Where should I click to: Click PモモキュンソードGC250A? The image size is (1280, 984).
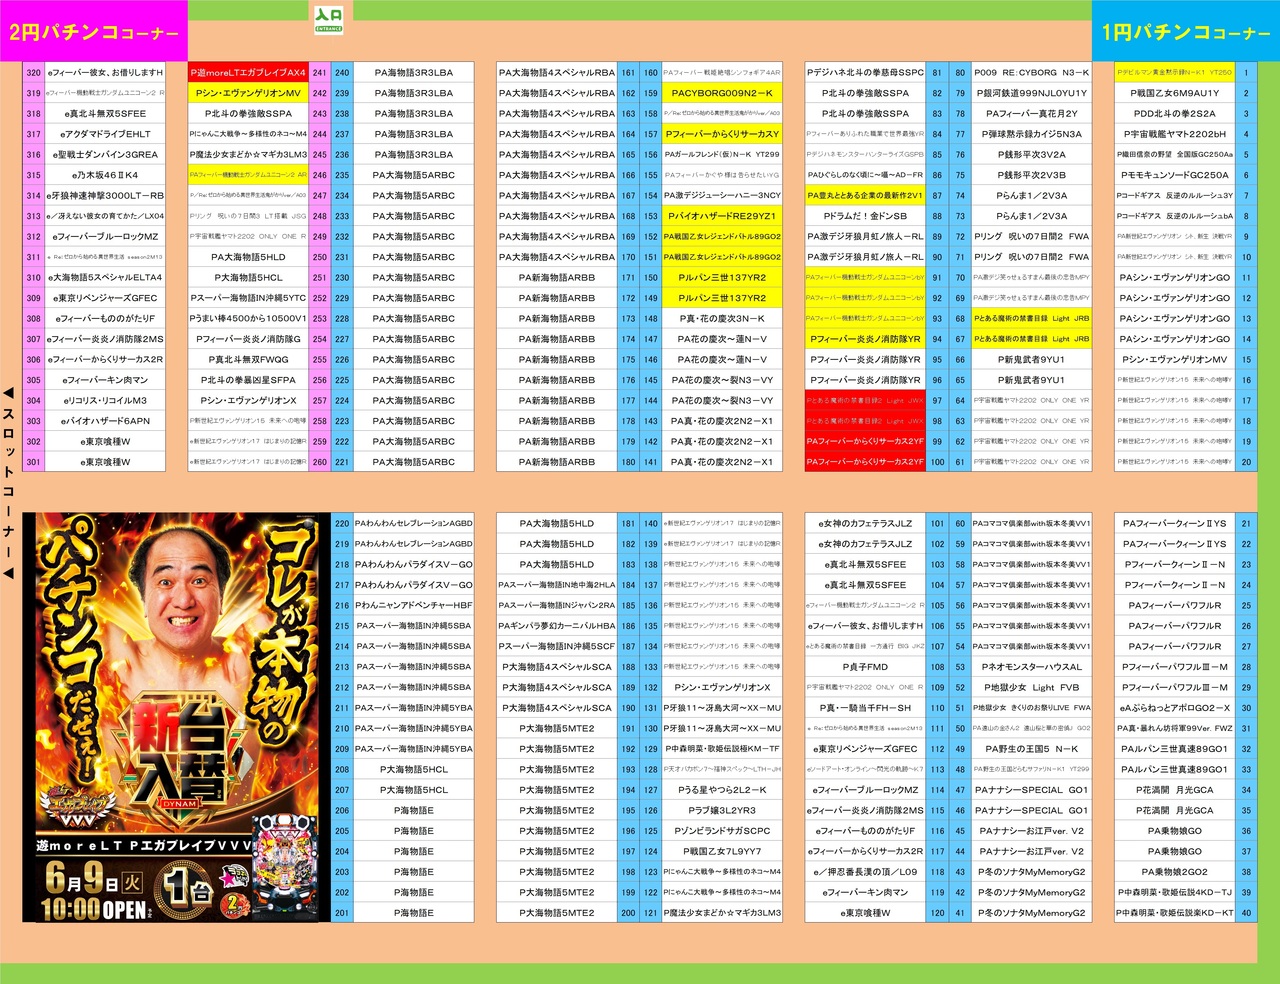(x=1175, y=175)
